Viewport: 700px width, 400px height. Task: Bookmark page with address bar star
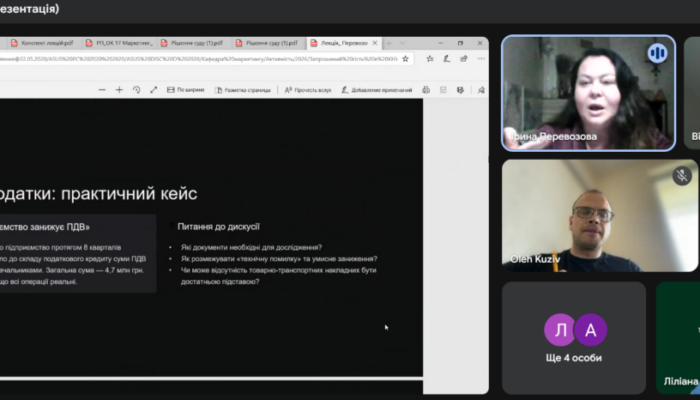pos(405,58)
